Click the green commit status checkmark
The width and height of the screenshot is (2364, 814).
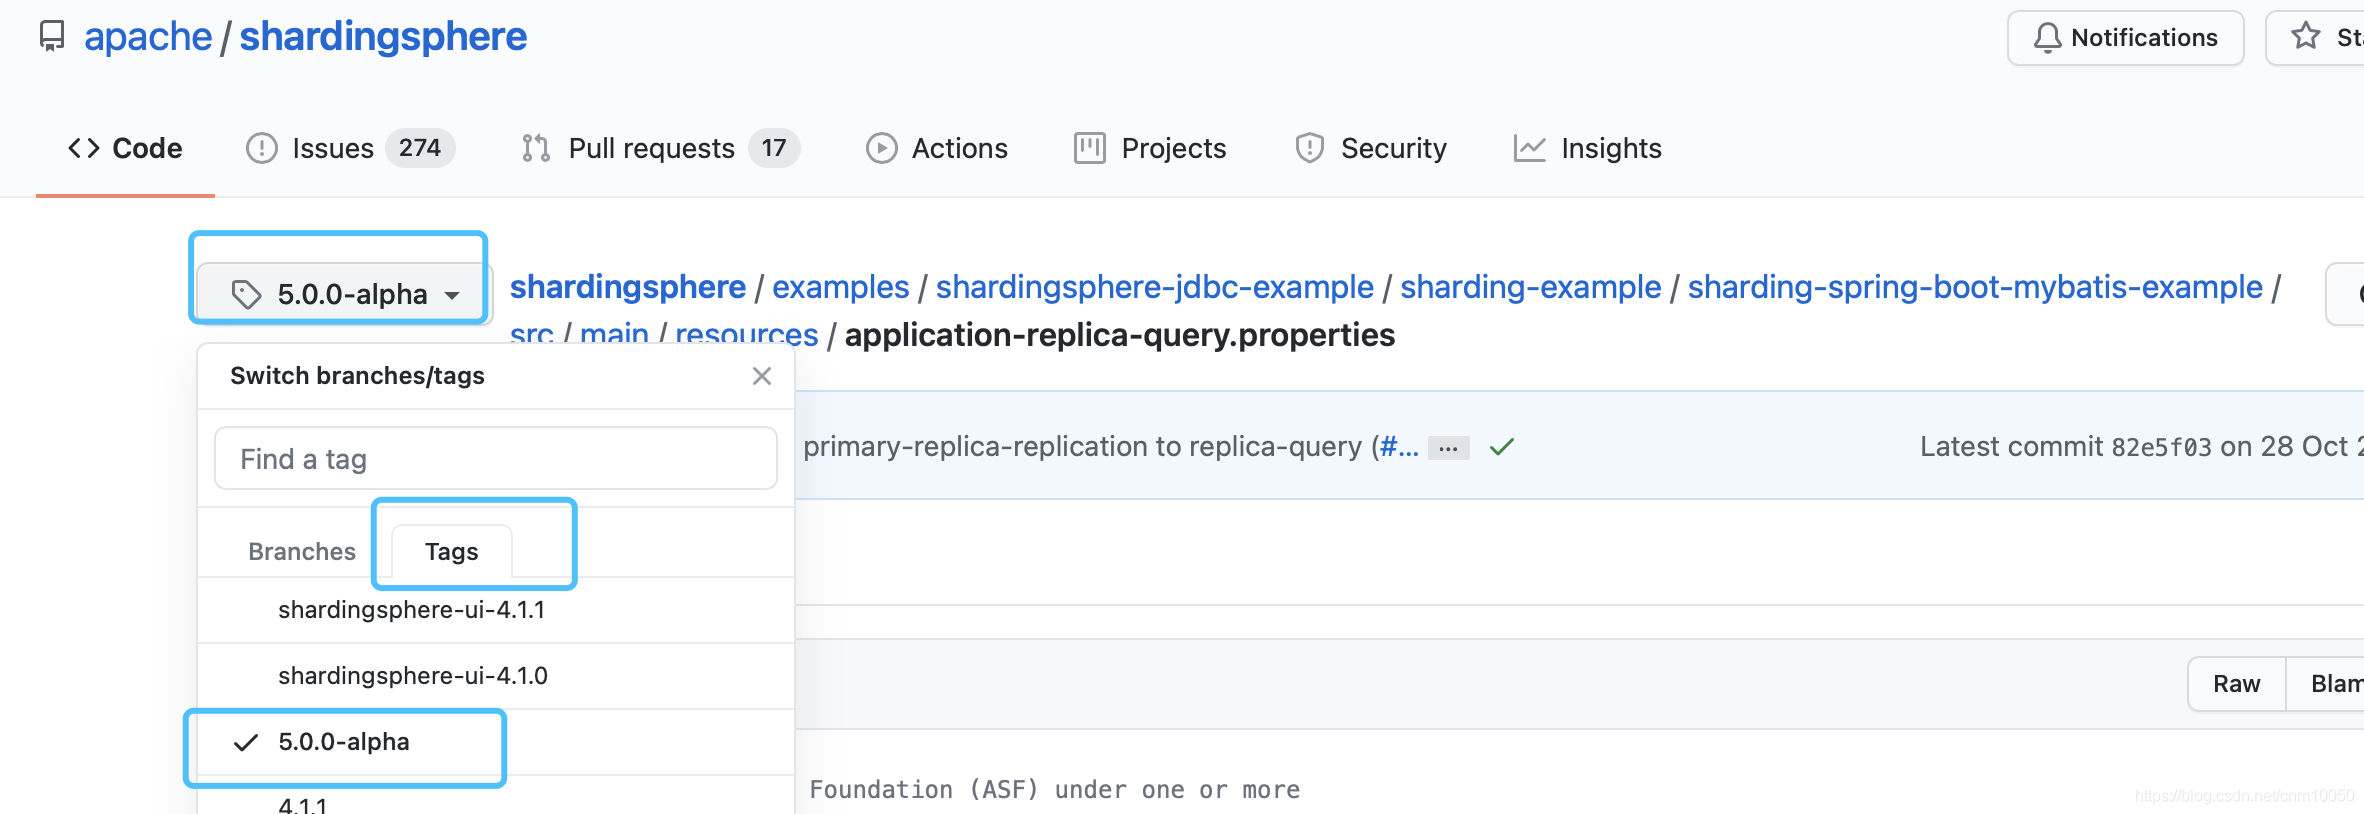point(1502,447)
